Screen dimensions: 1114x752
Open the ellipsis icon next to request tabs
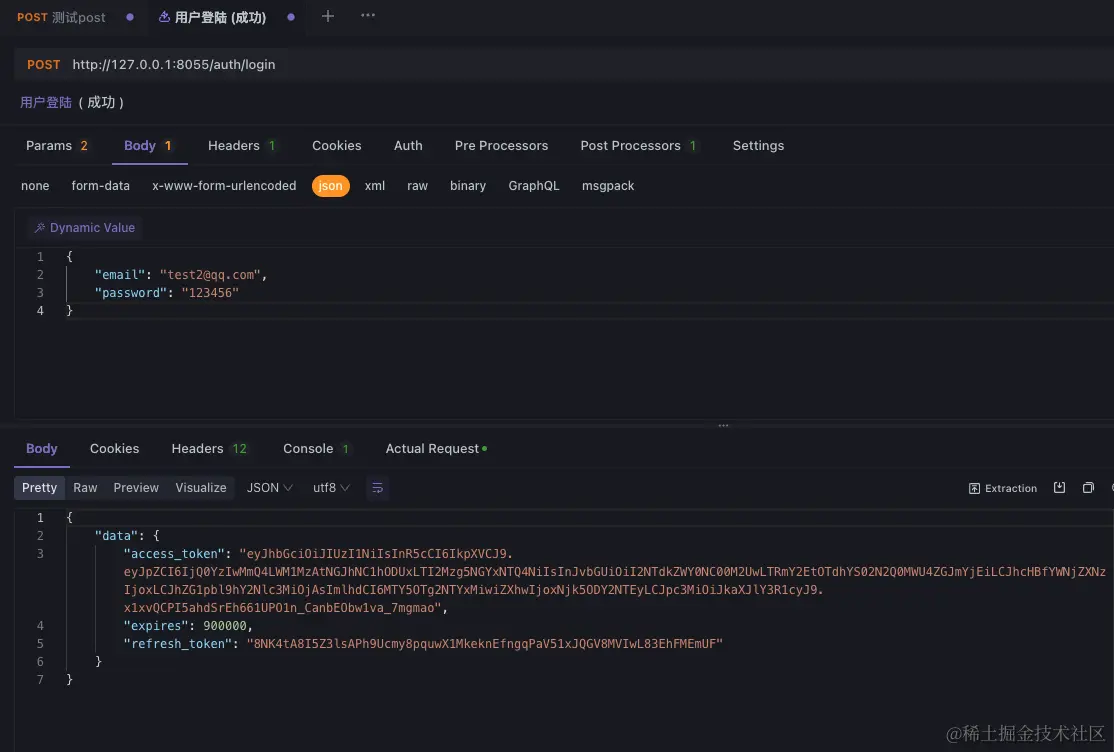click(x=367, y=16)
